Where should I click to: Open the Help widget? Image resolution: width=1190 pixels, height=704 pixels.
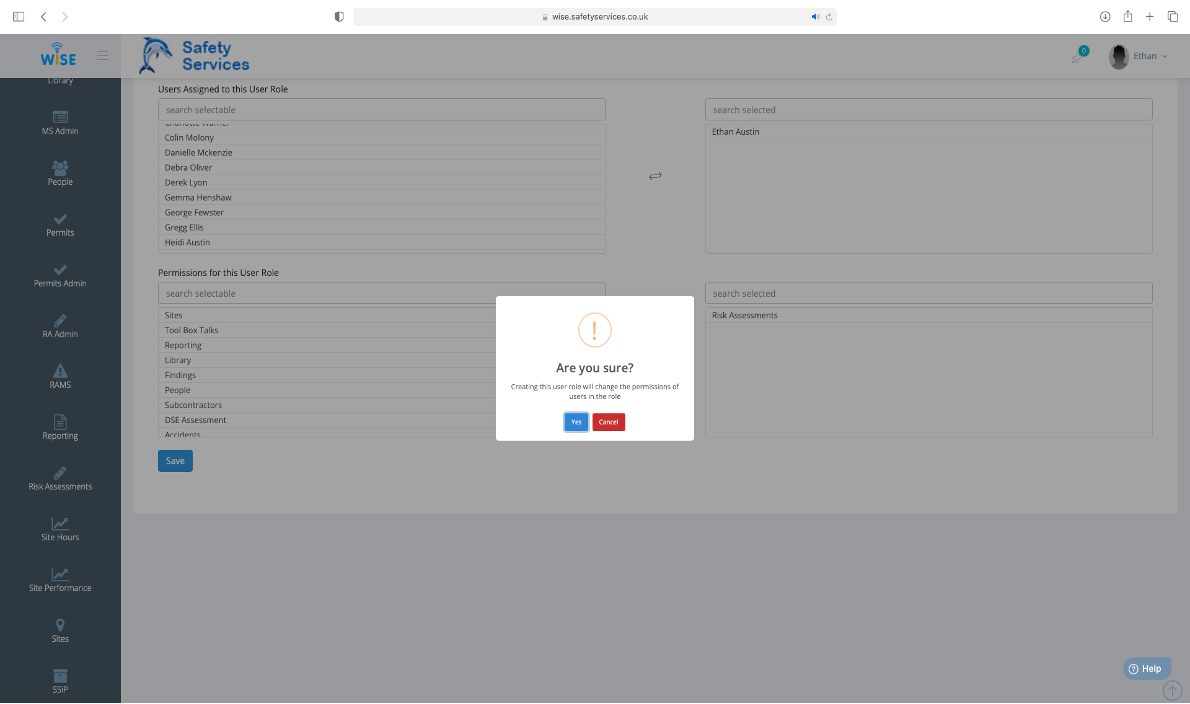point(1146,668)
